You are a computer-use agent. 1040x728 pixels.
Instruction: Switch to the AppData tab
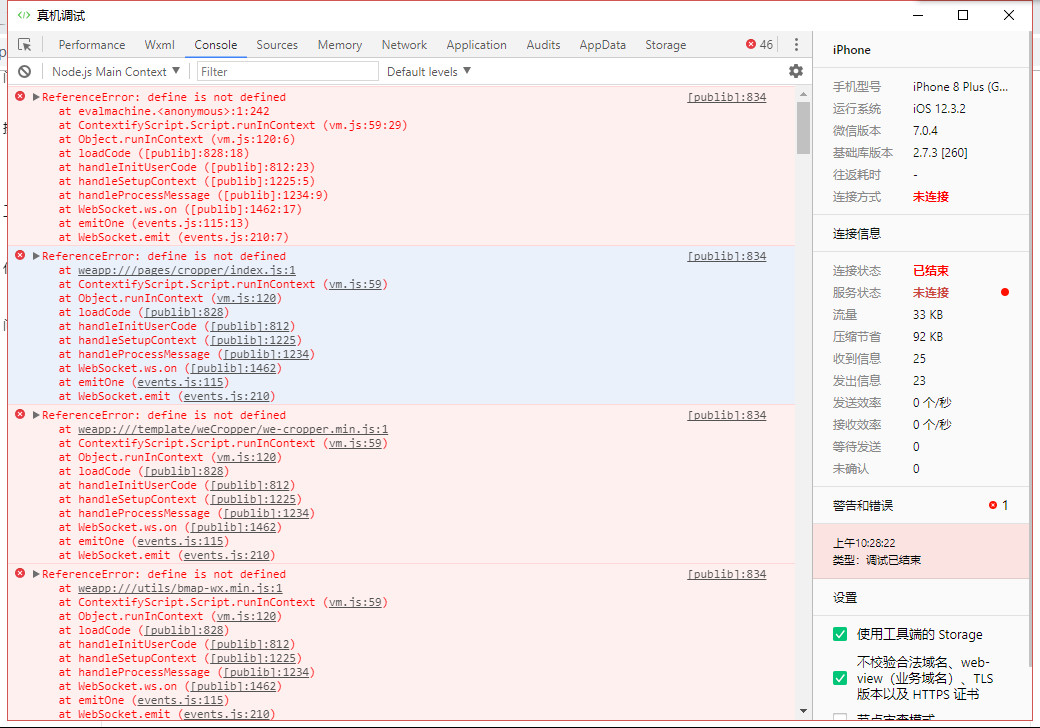coord(602,45)
